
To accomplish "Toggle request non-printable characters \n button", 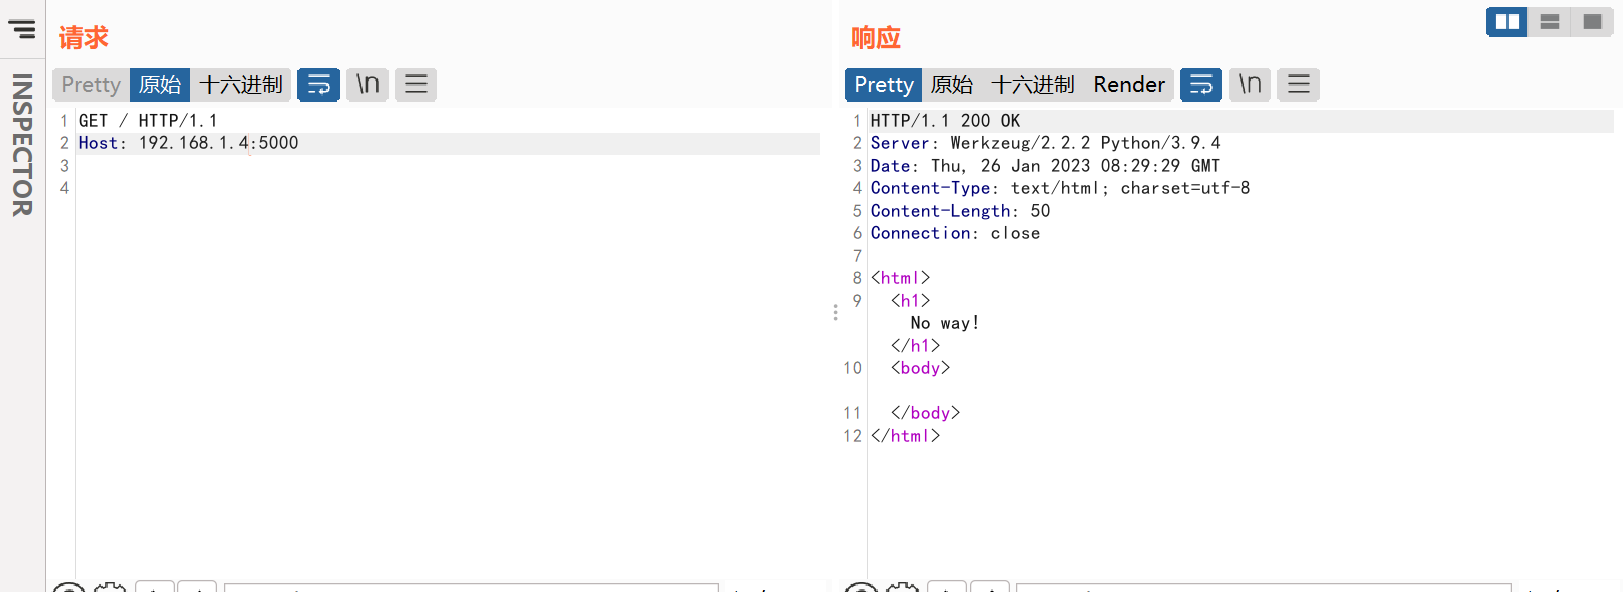I will [x=368, y=85].
